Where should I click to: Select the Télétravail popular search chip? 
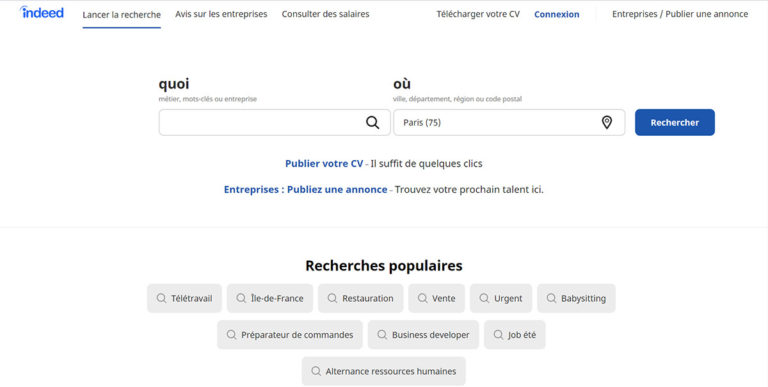pos(185,298)
